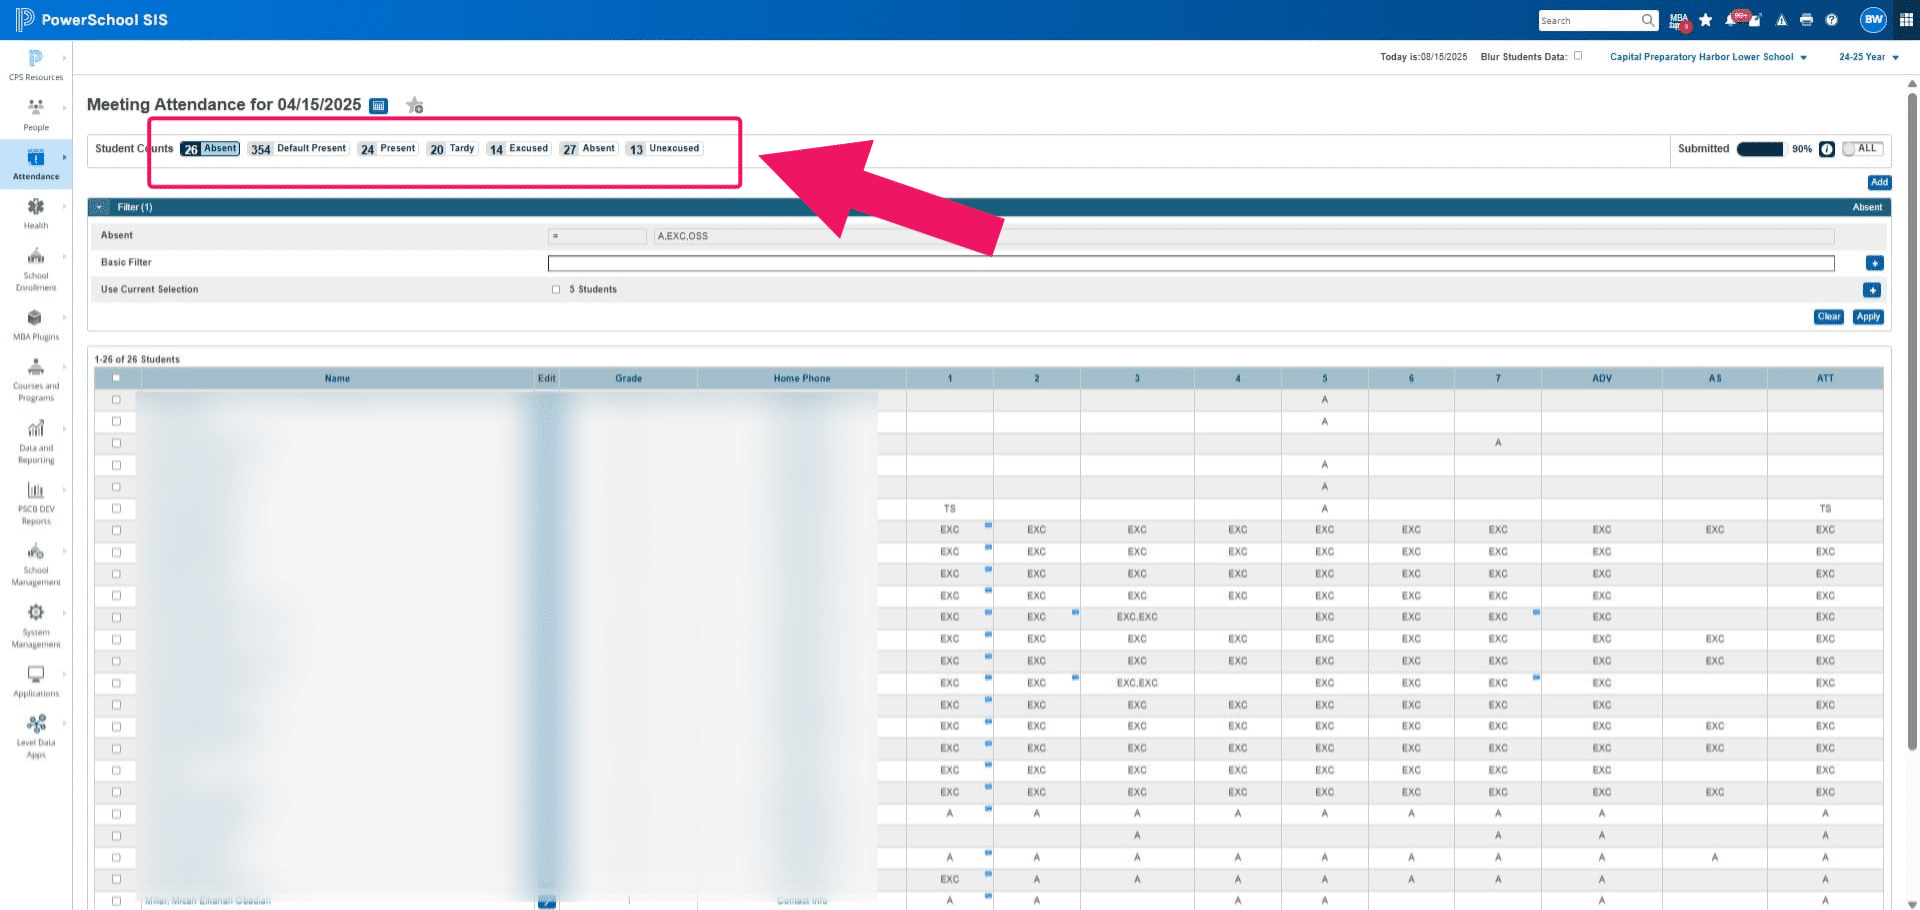Open School Management in the sidebar
This screenshot has width=1920, height=910.
click(x=36, y=565)
